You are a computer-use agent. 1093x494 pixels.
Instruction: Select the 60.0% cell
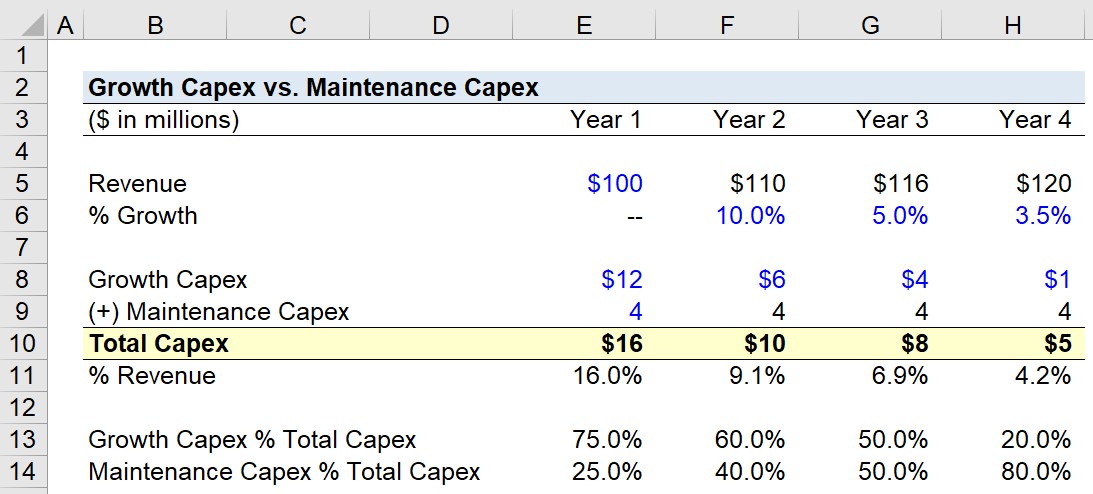pyautogui.click(x=751, y=440)
